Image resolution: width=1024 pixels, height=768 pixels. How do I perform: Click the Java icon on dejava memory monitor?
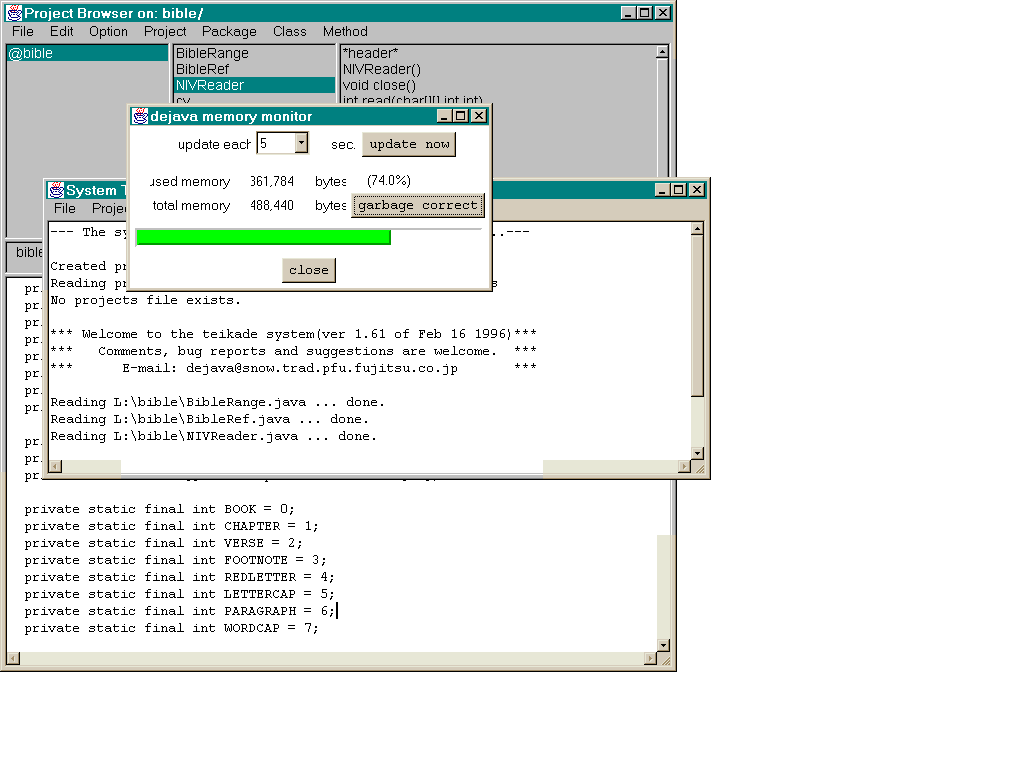coord(139,116)
